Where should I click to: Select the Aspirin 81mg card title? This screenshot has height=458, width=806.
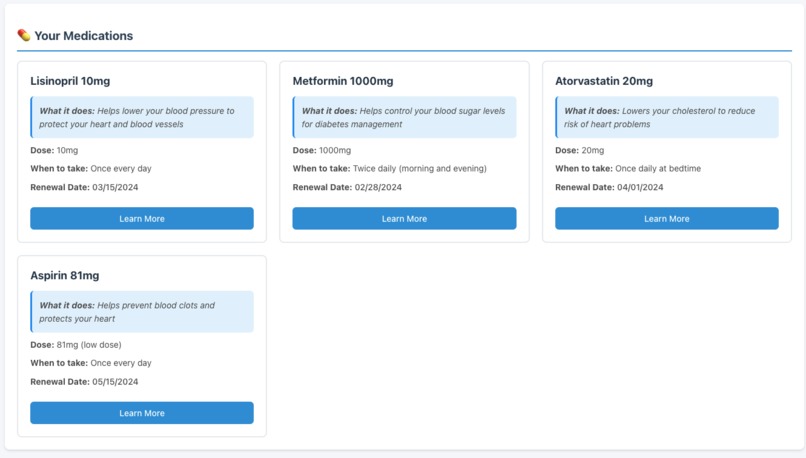tap(65, 276)
